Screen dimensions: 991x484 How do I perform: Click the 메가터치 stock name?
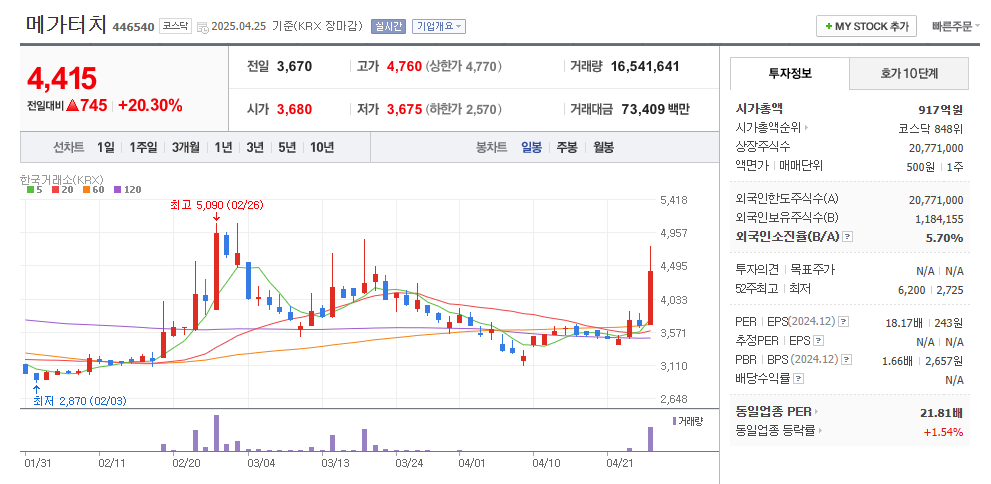(66, 24)
